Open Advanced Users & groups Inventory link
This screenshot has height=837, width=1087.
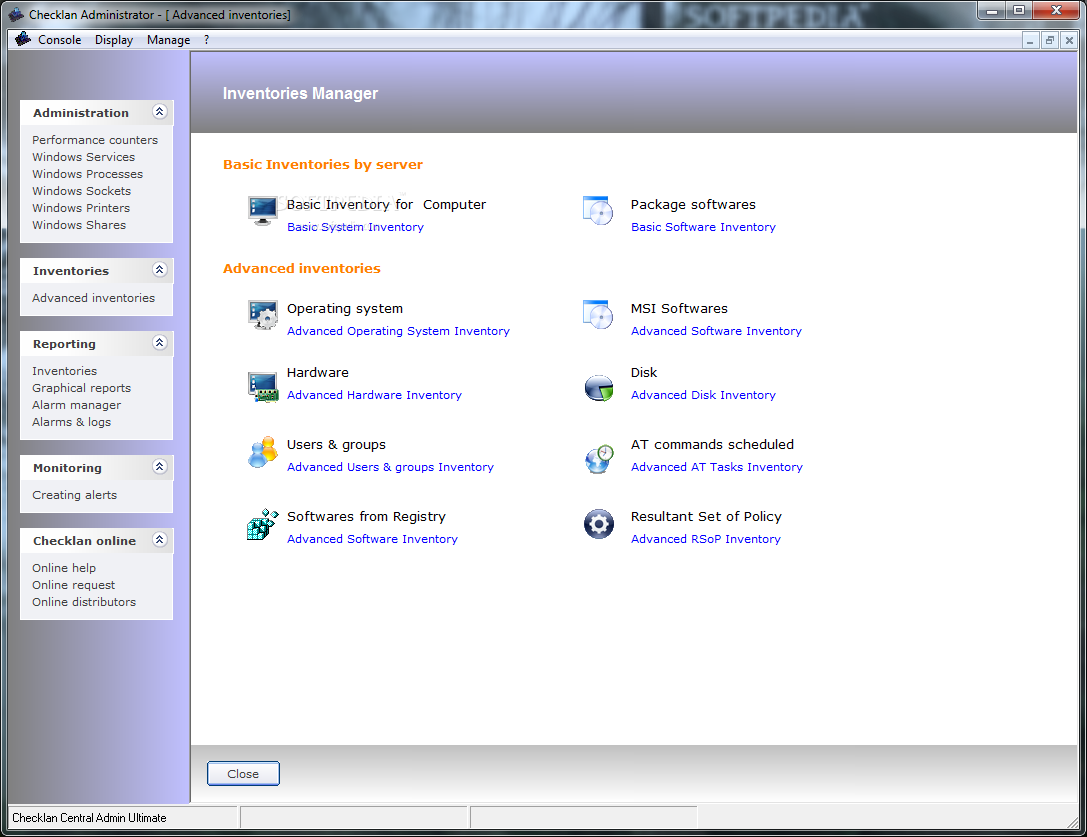[390, 467]
